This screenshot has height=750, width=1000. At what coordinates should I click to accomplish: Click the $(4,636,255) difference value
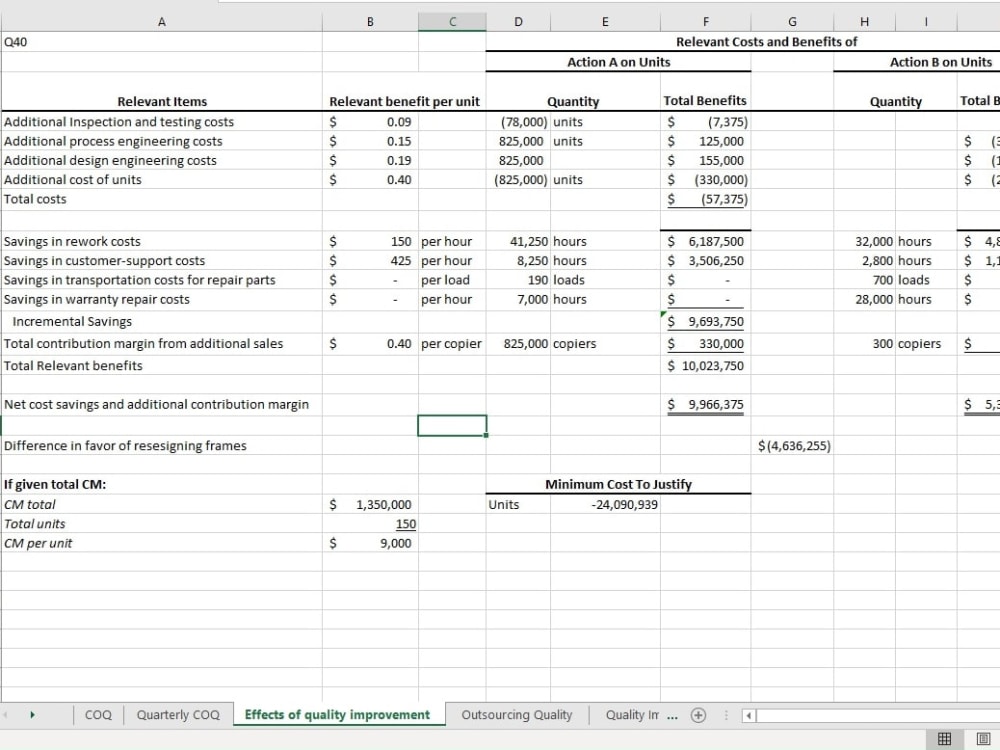coord(792,445)
